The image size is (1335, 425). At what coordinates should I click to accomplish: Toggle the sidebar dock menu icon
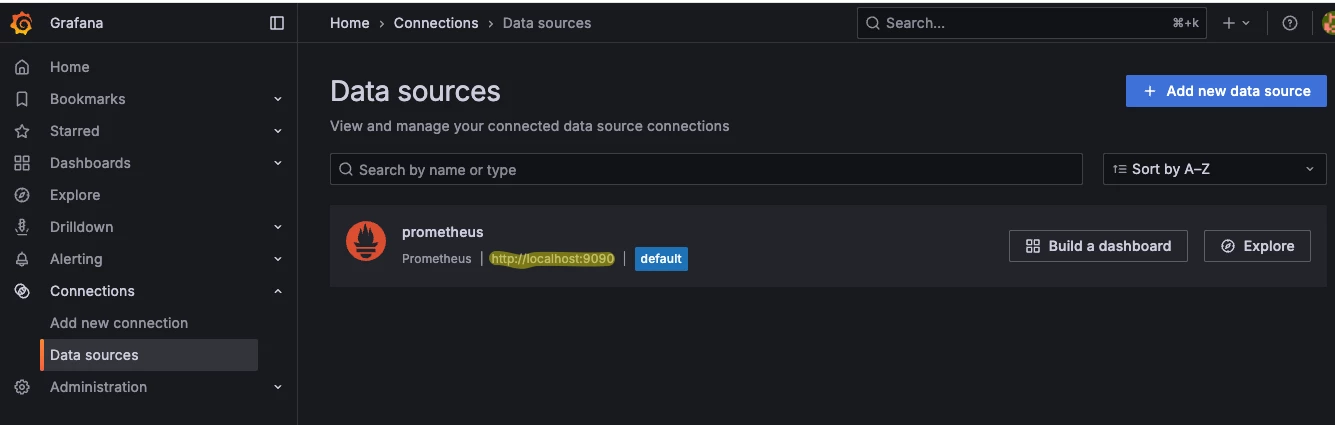[277, 23]
